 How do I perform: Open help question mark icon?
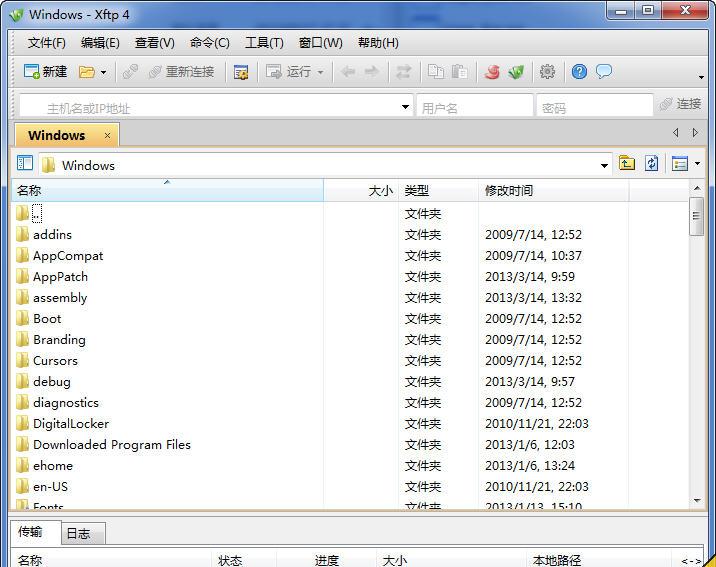(x=579, y=72)
